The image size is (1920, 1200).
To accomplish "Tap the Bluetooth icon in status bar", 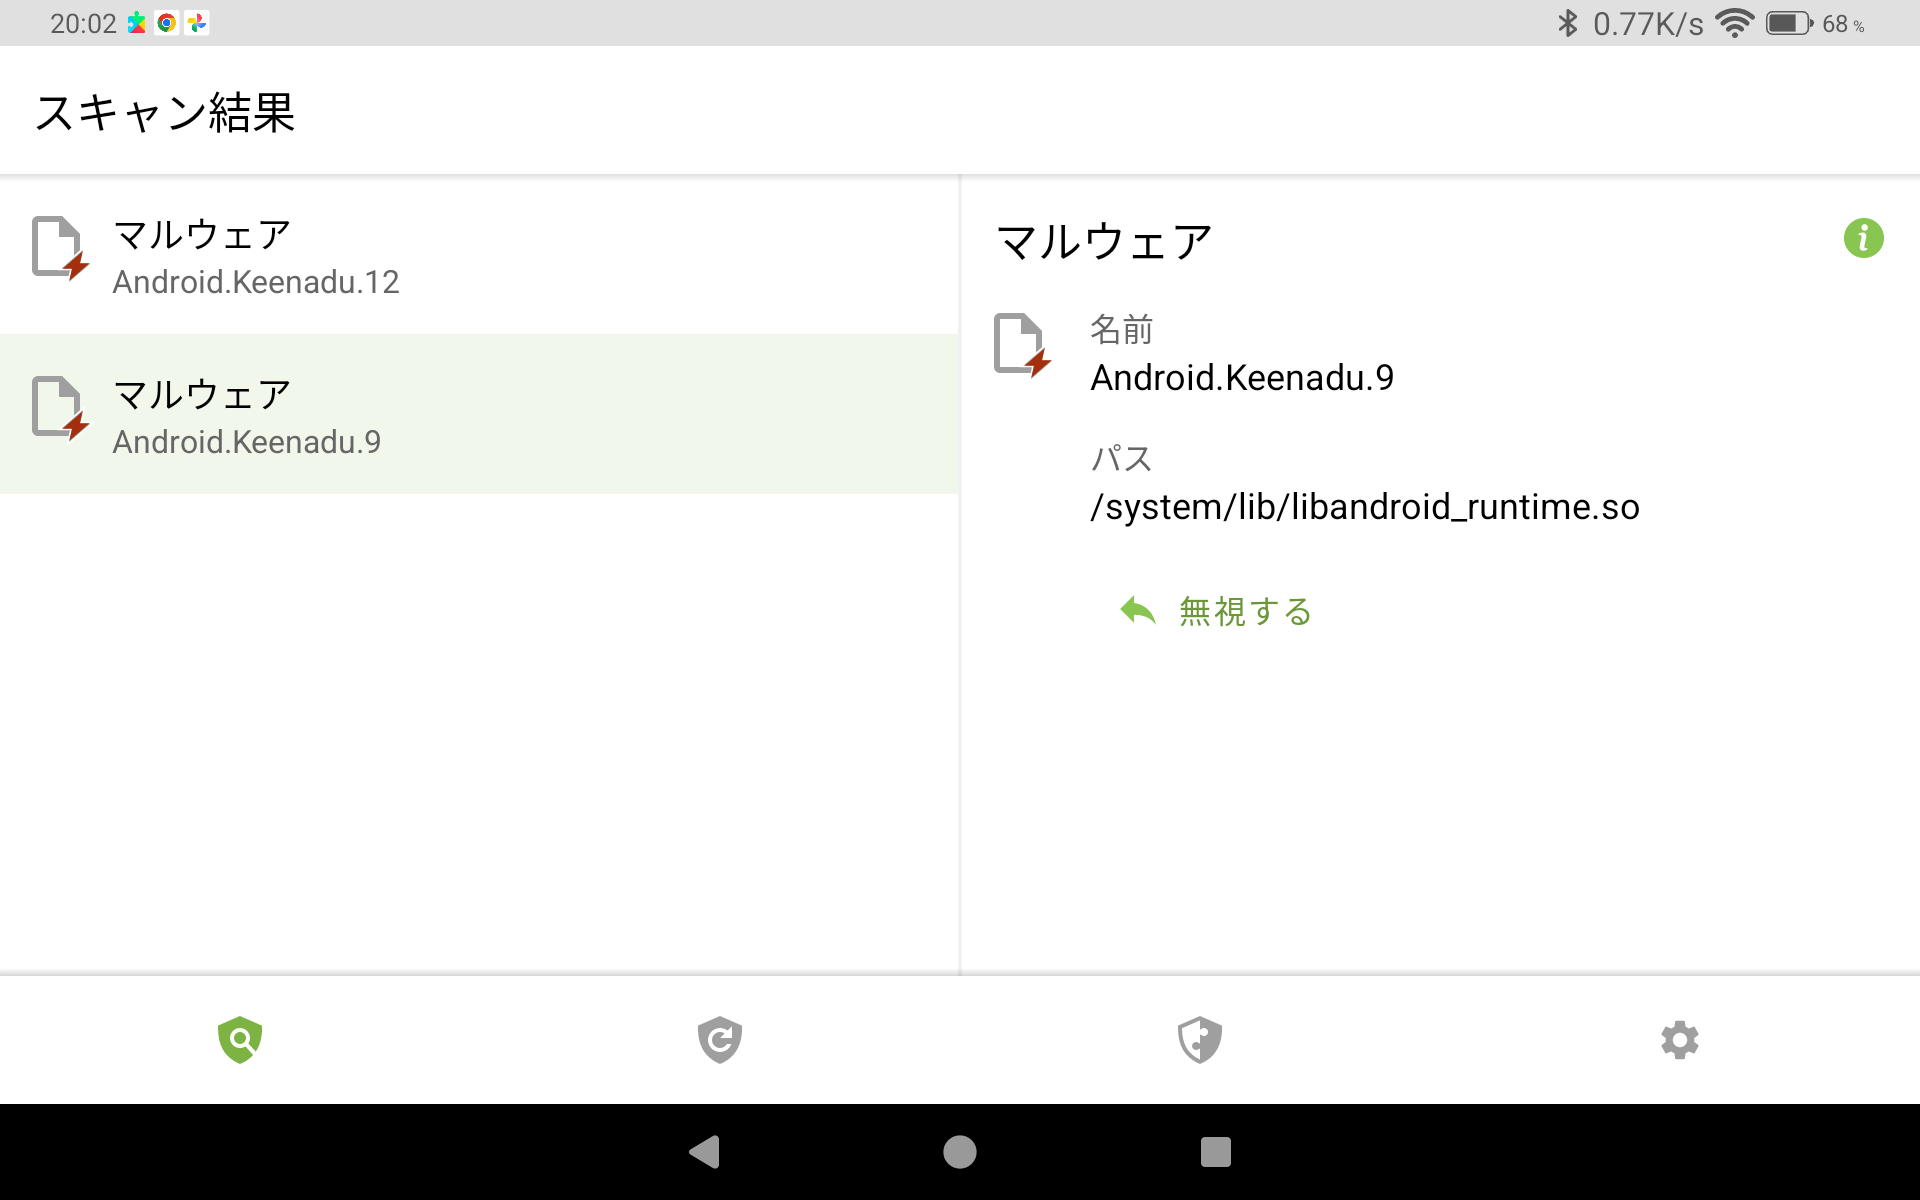I will click(x=1567, y=23).
